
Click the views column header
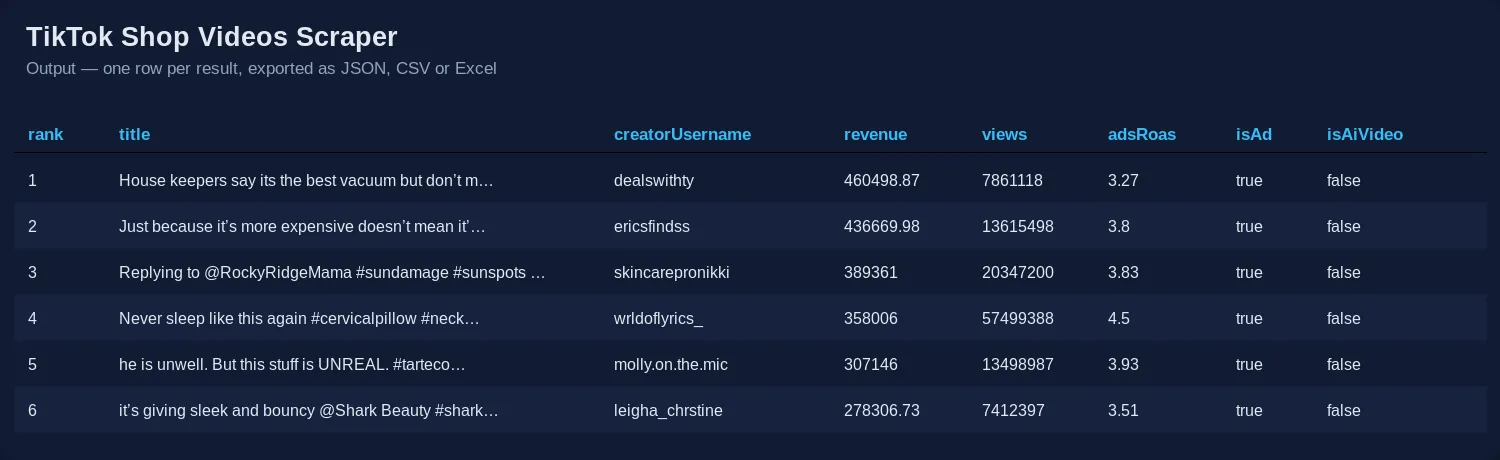1004,134
